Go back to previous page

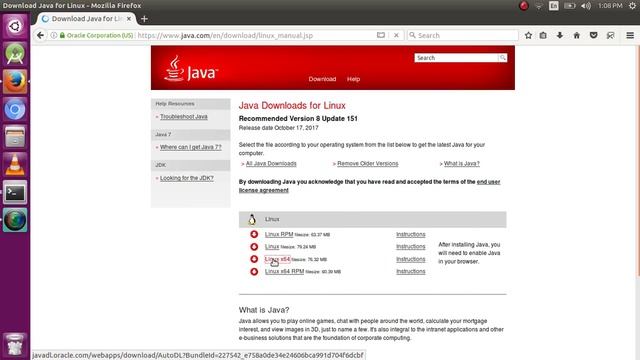[40, 36]
